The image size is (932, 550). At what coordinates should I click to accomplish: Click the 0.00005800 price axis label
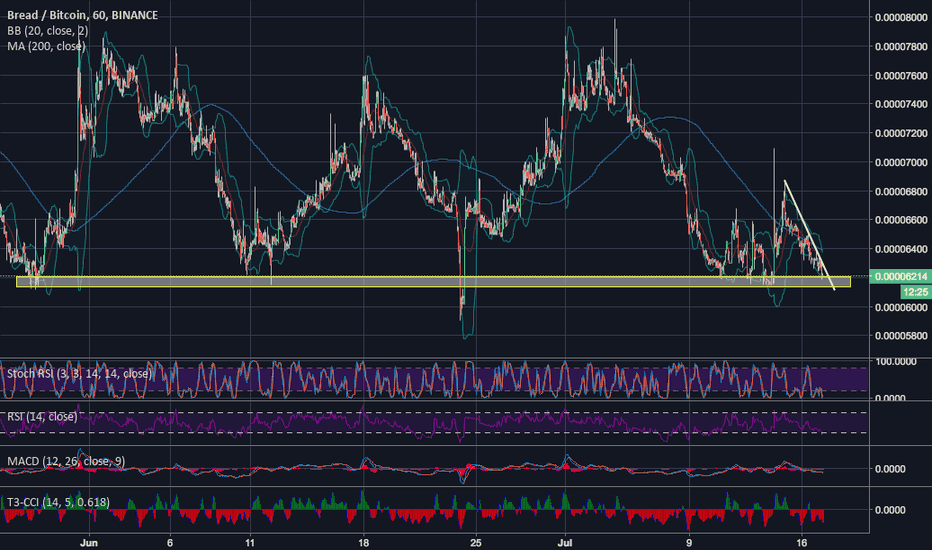point(901,336)
